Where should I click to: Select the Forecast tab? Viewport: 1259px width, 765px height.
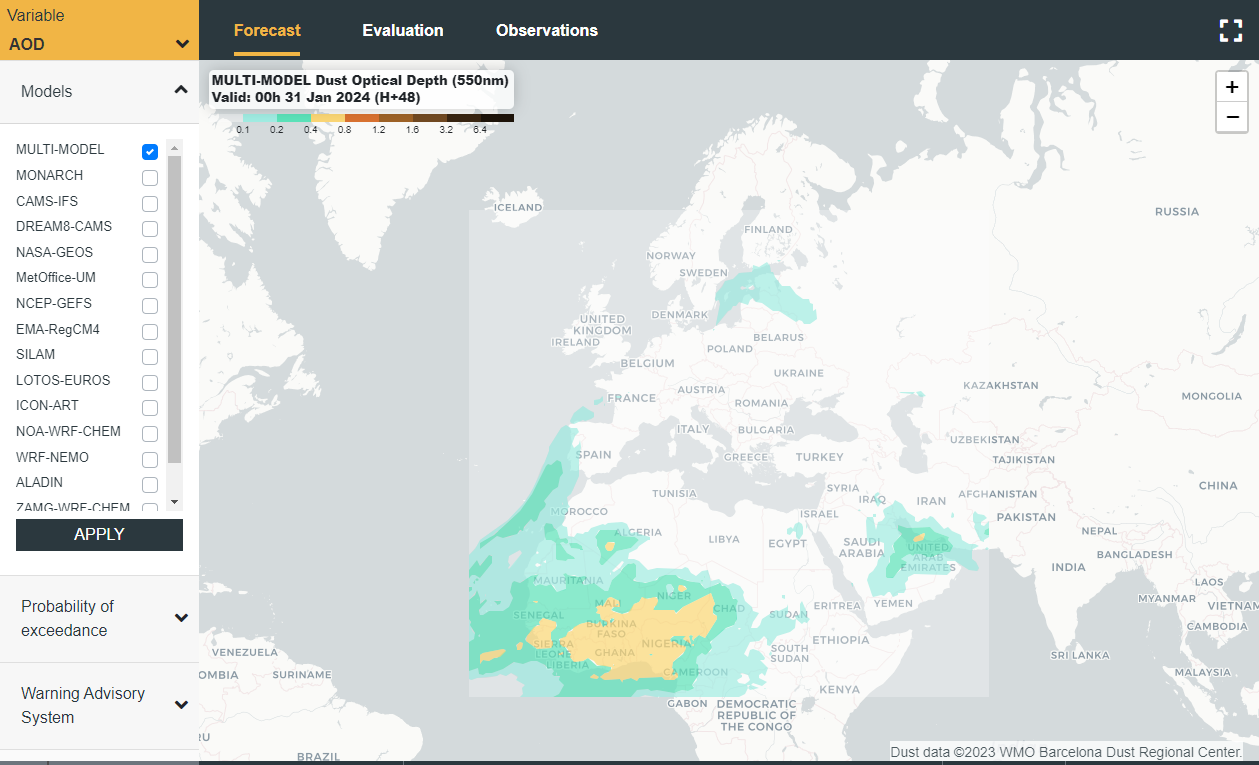[267, 30]
